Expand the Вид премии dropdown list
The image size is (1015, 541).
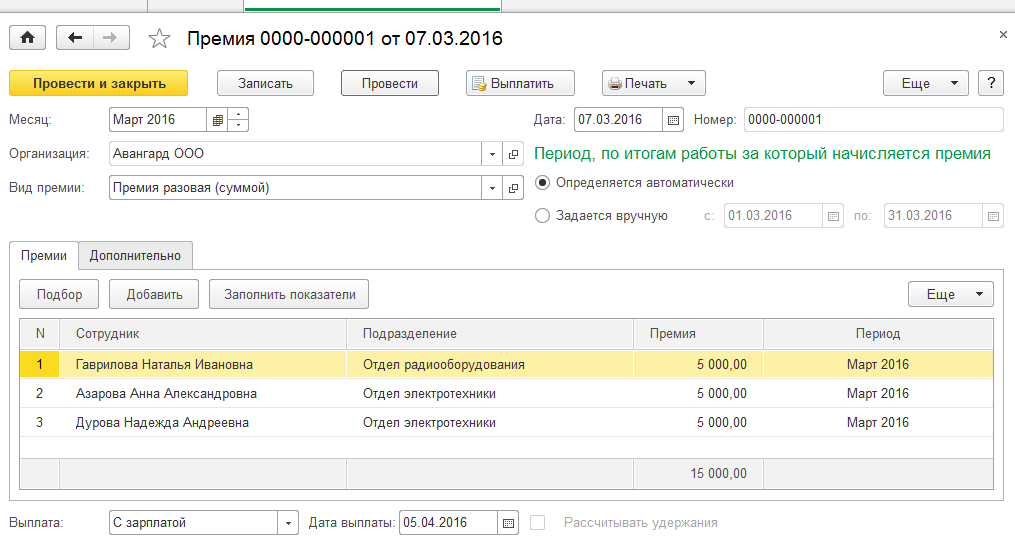coord(492,187)
